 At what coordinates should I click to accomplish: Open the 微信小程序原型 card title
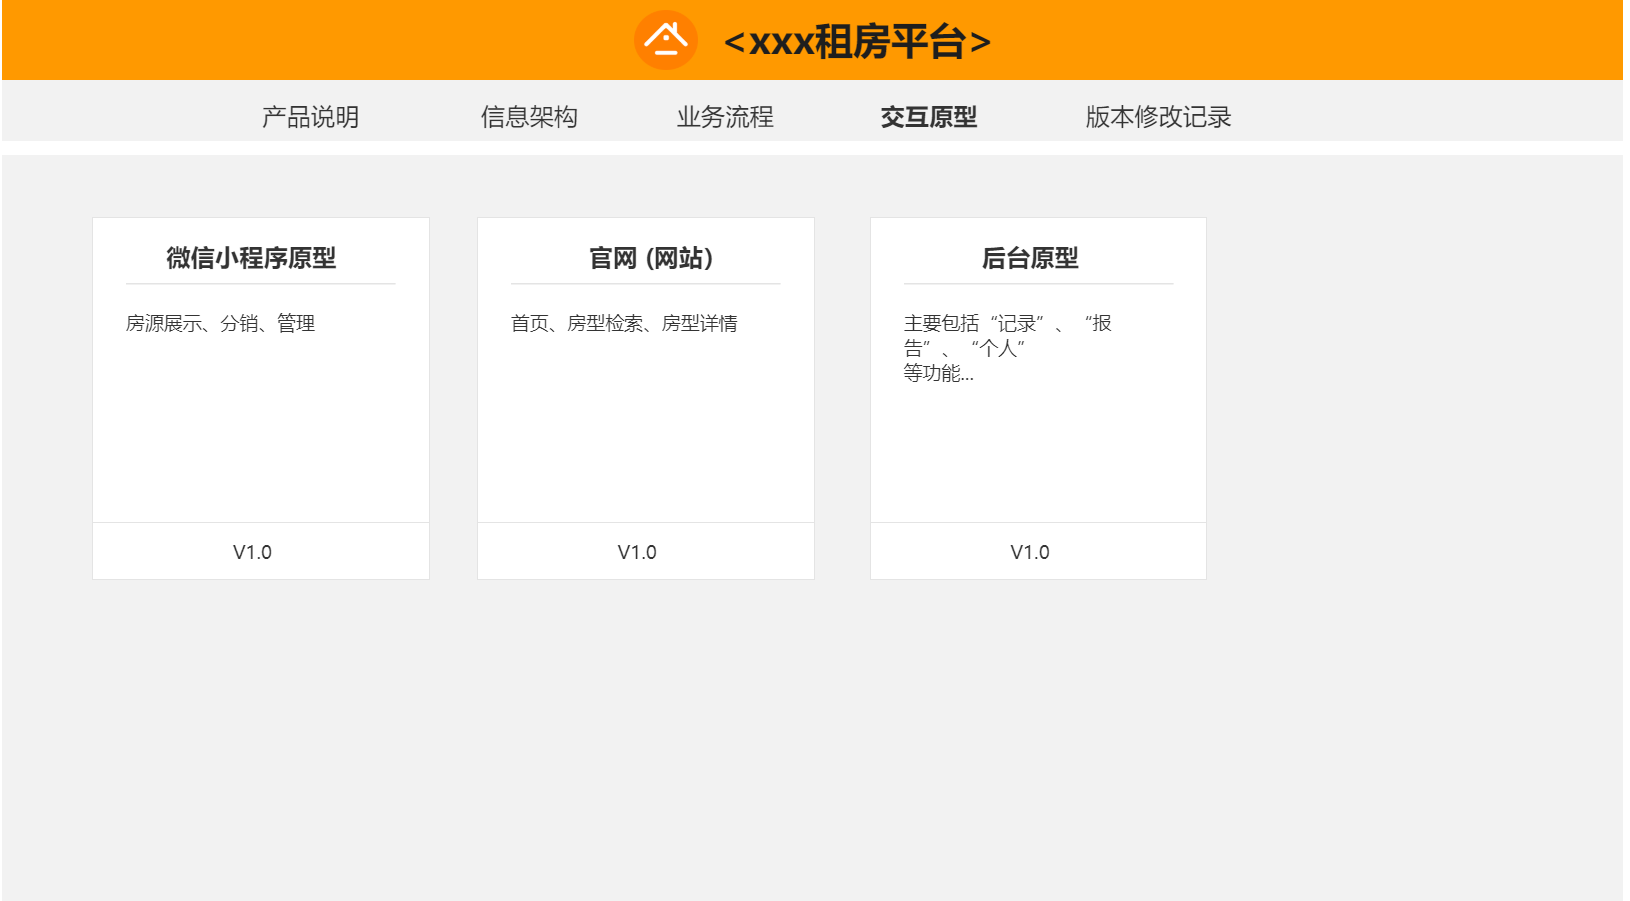[251, 258]
